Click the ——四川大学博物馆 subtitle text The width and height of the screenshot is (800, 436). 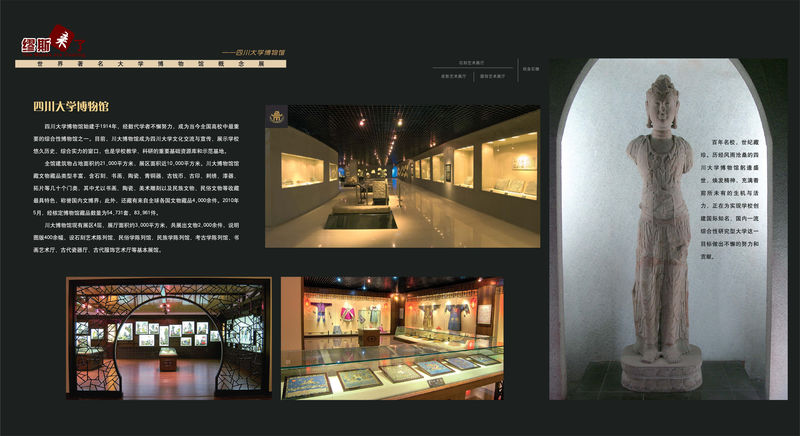254,53
